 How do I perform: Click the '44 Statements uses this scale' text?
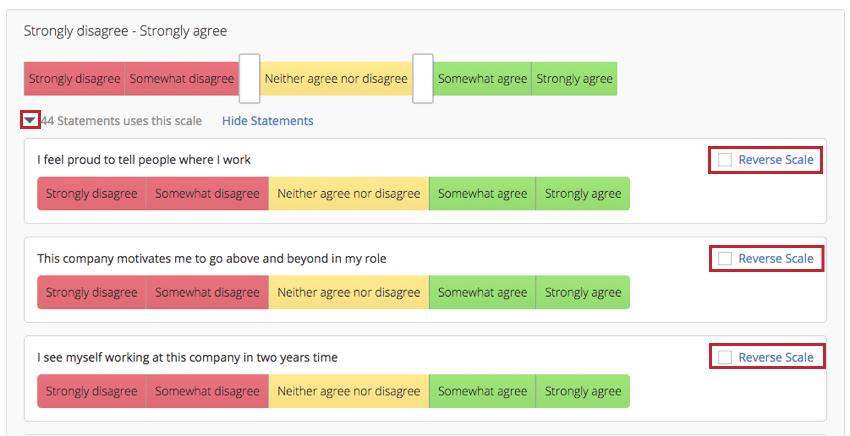pyautogui.click(x=121, y=121)
